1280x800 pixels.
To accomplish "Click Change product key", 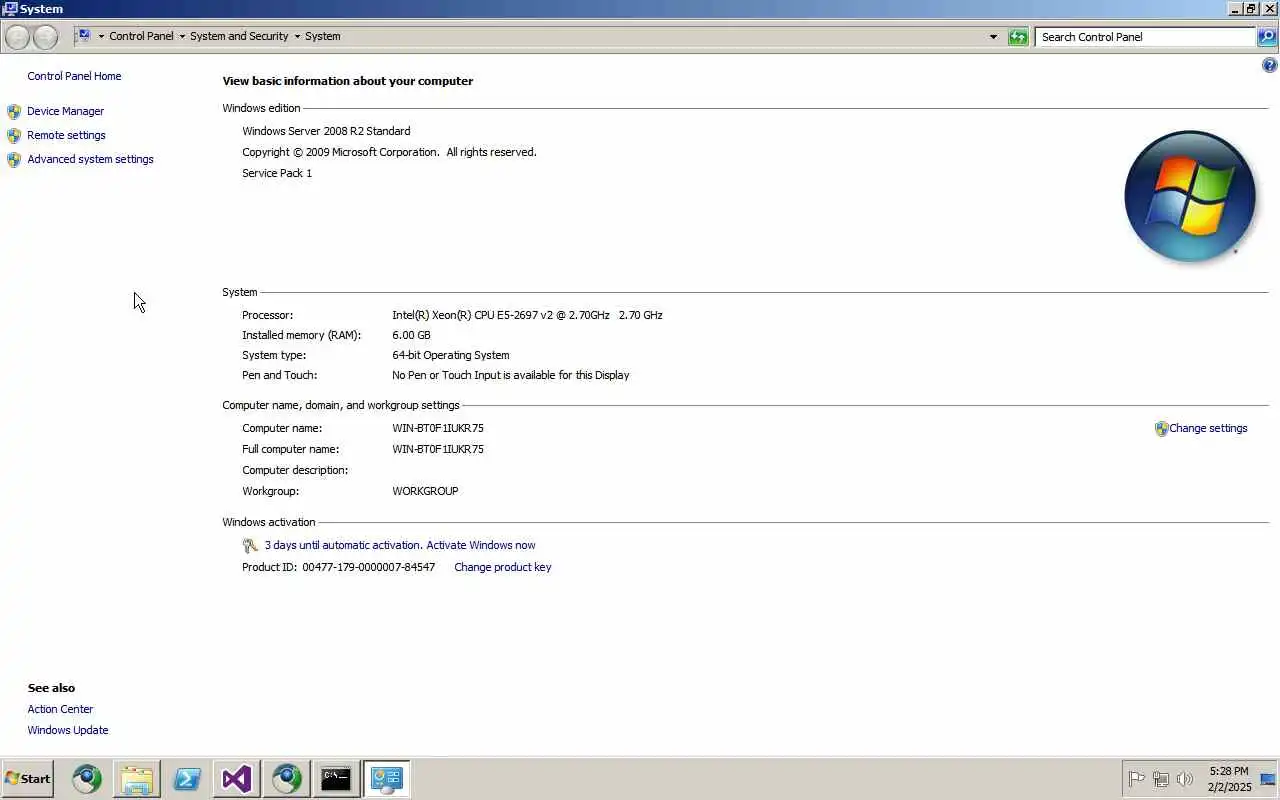I will (502, 567).
